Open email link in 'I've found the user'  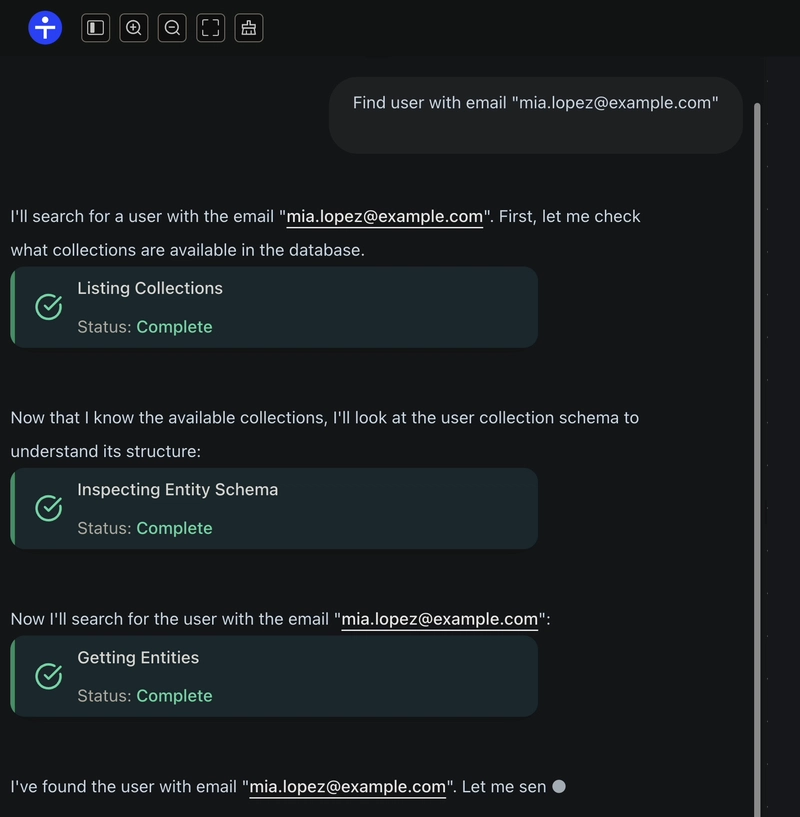[x=348, y=786]
